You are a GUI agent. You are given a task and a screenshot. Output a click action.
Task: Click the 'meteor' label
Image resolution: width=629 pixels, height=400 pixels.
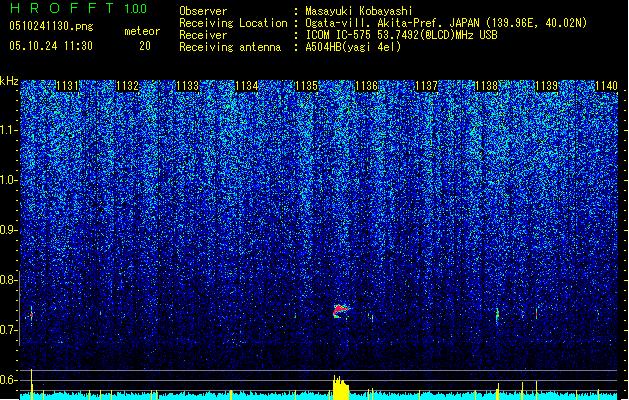[x=142, y=31]
